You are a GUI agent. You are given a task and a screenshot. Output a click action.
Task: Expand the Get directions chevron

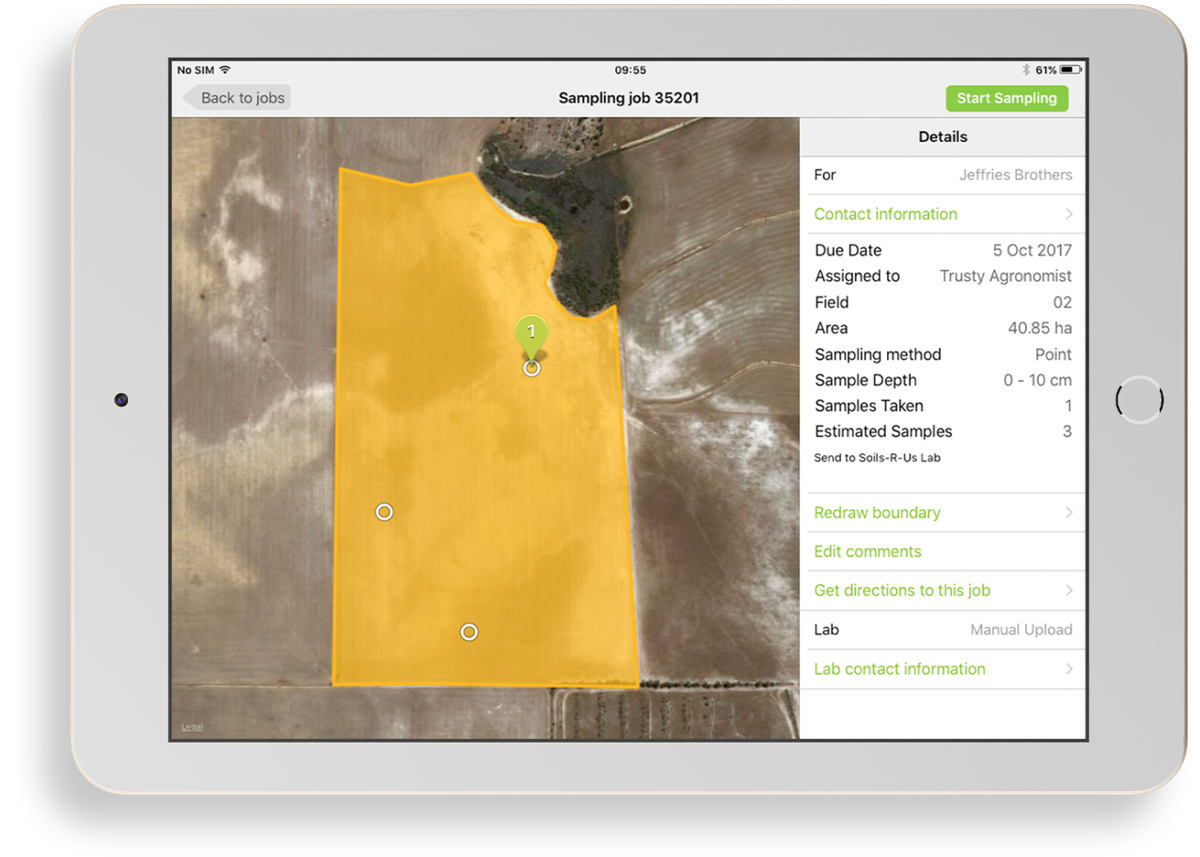click(1069, 590)
